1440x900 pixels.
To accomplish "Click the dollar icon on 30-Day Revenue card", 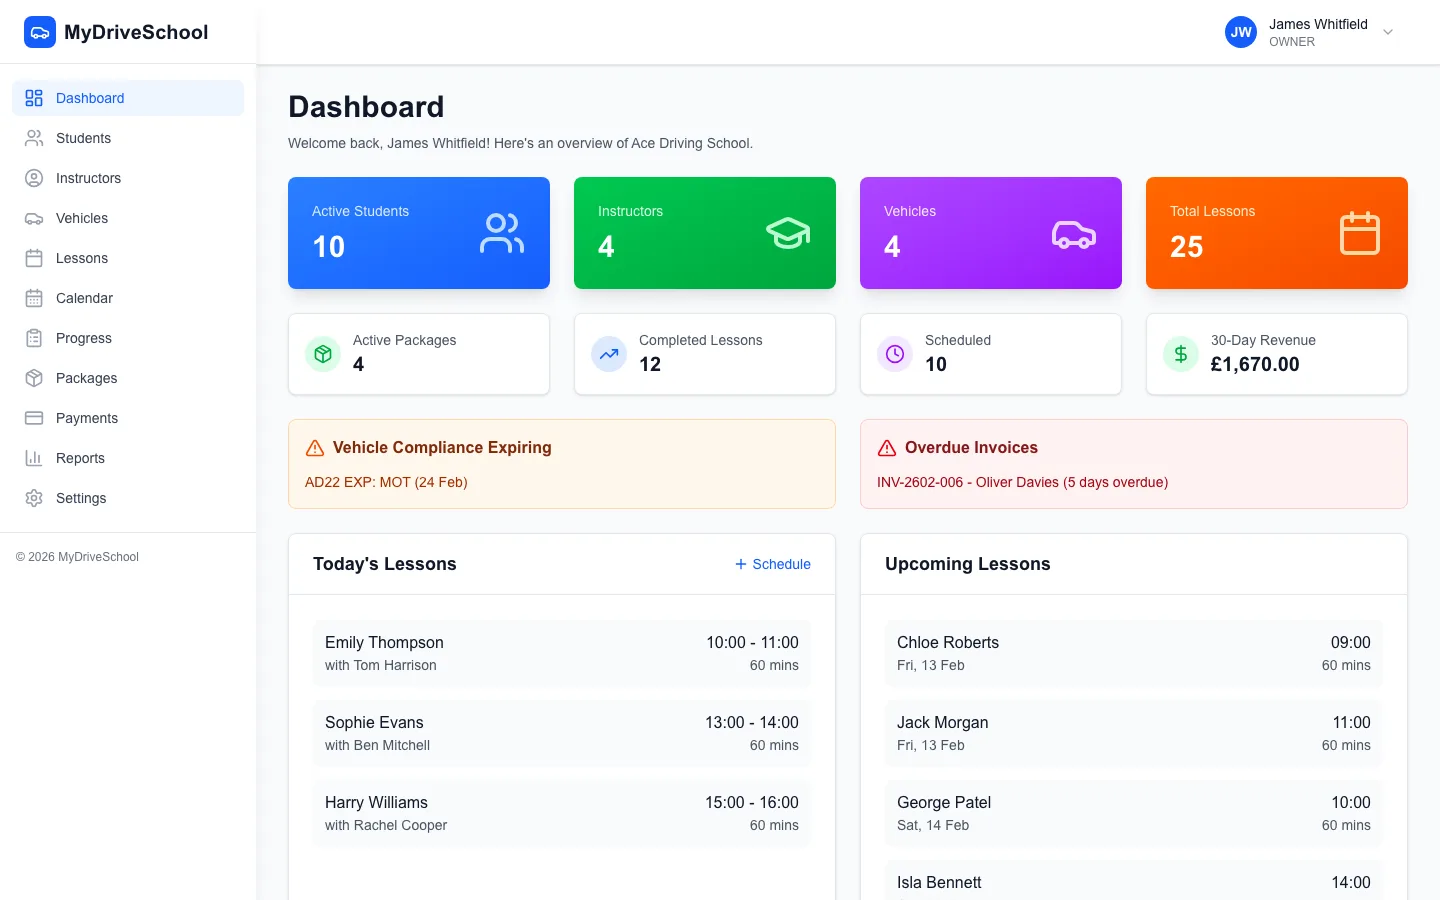I will tap(1180, 354).
